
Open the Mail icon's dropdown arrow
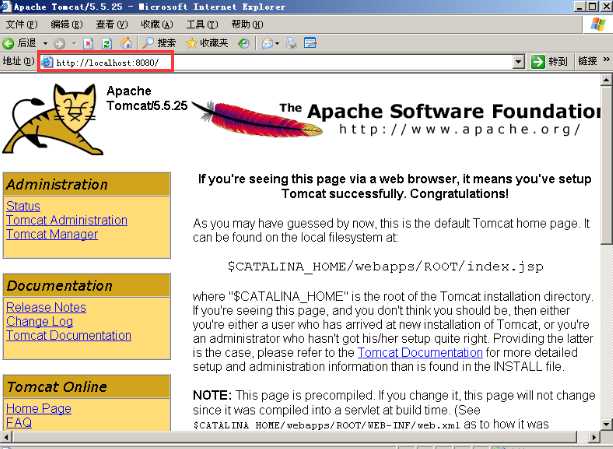point(277,43)
